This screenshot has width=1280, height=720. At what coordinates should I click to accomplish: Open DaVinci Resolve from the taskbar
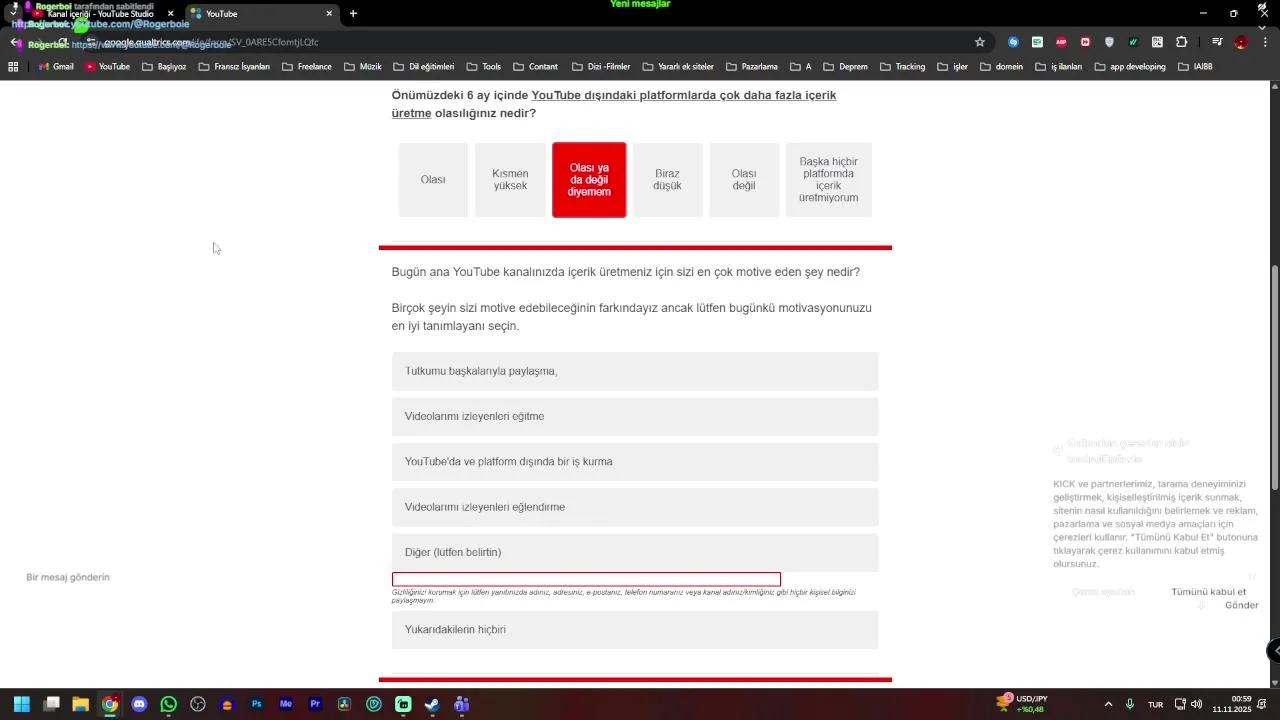tap(345, 704)
